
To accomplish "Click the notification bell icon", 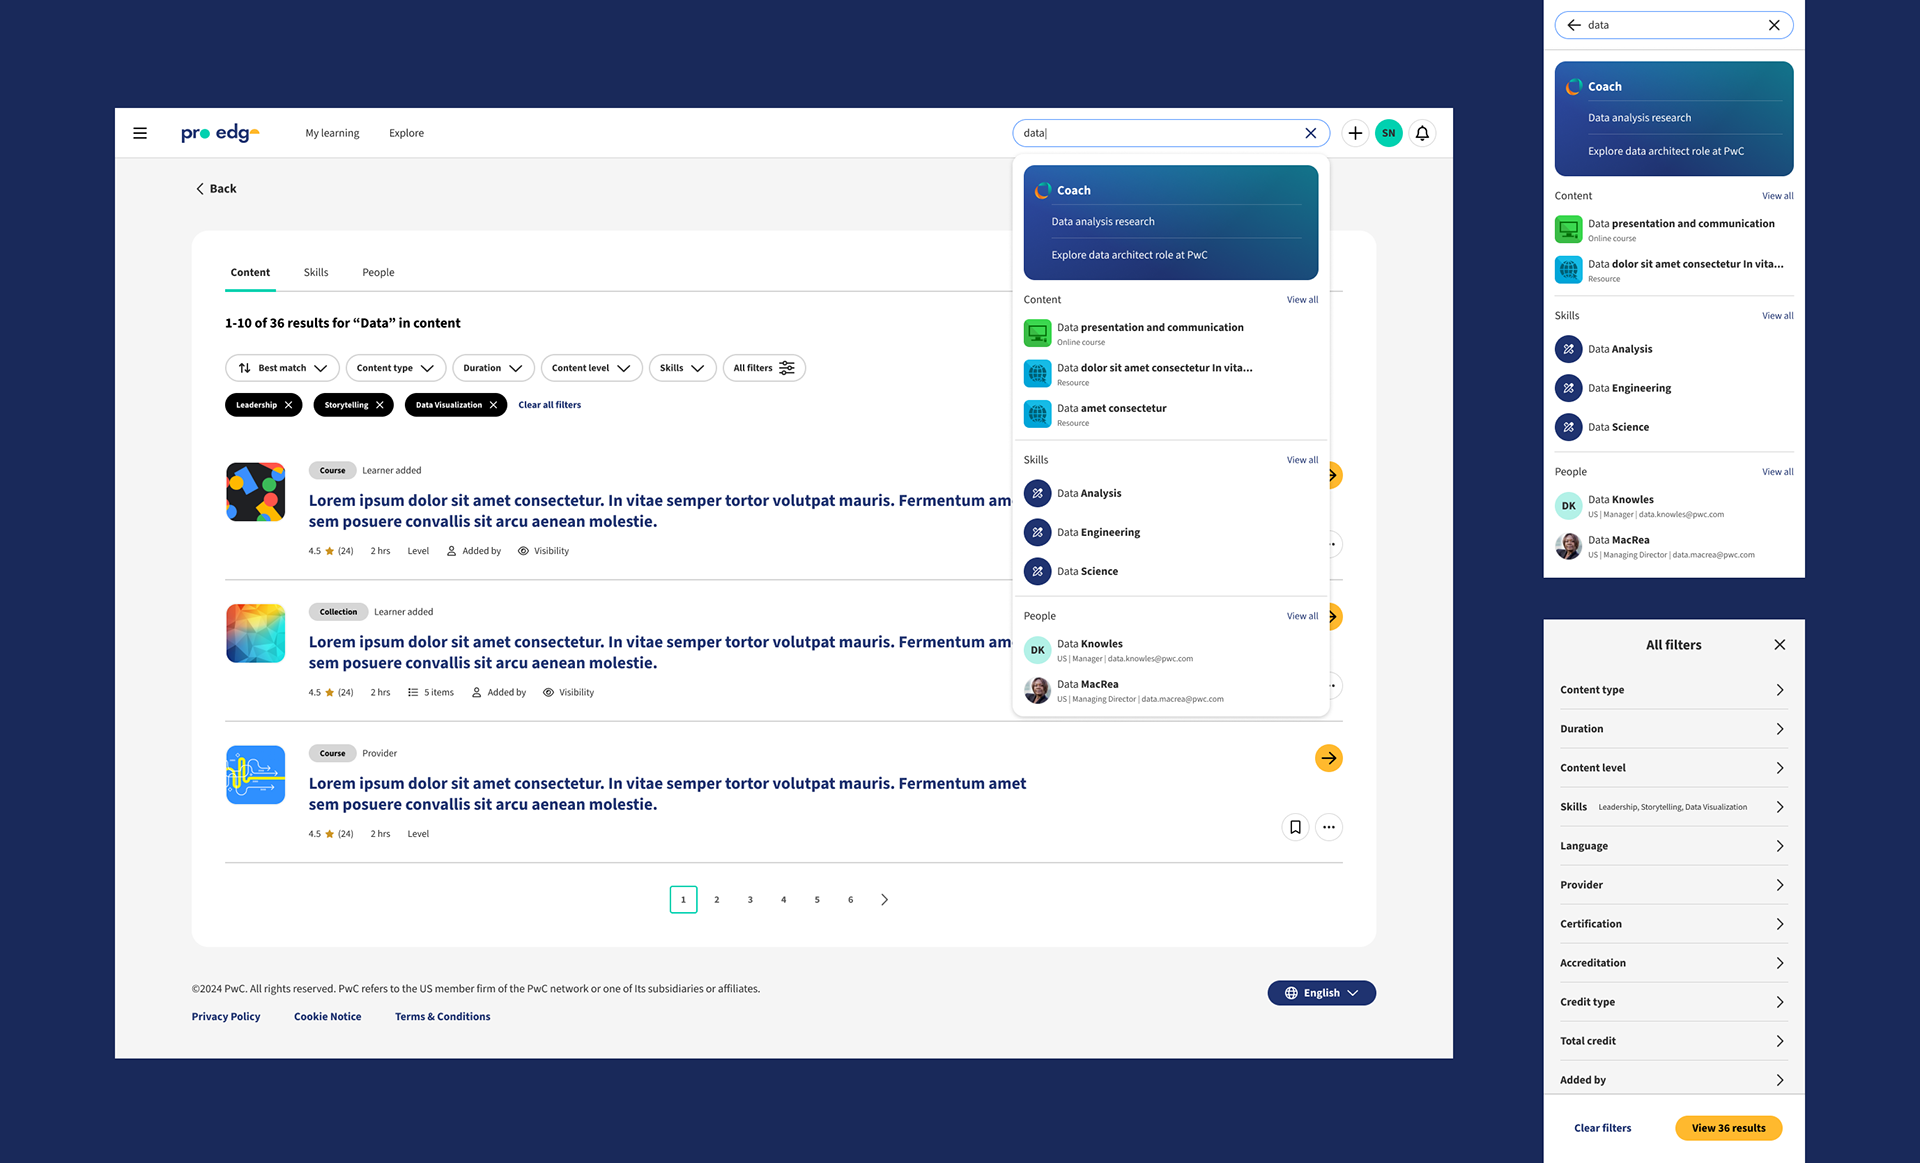I will point(1422,133).
